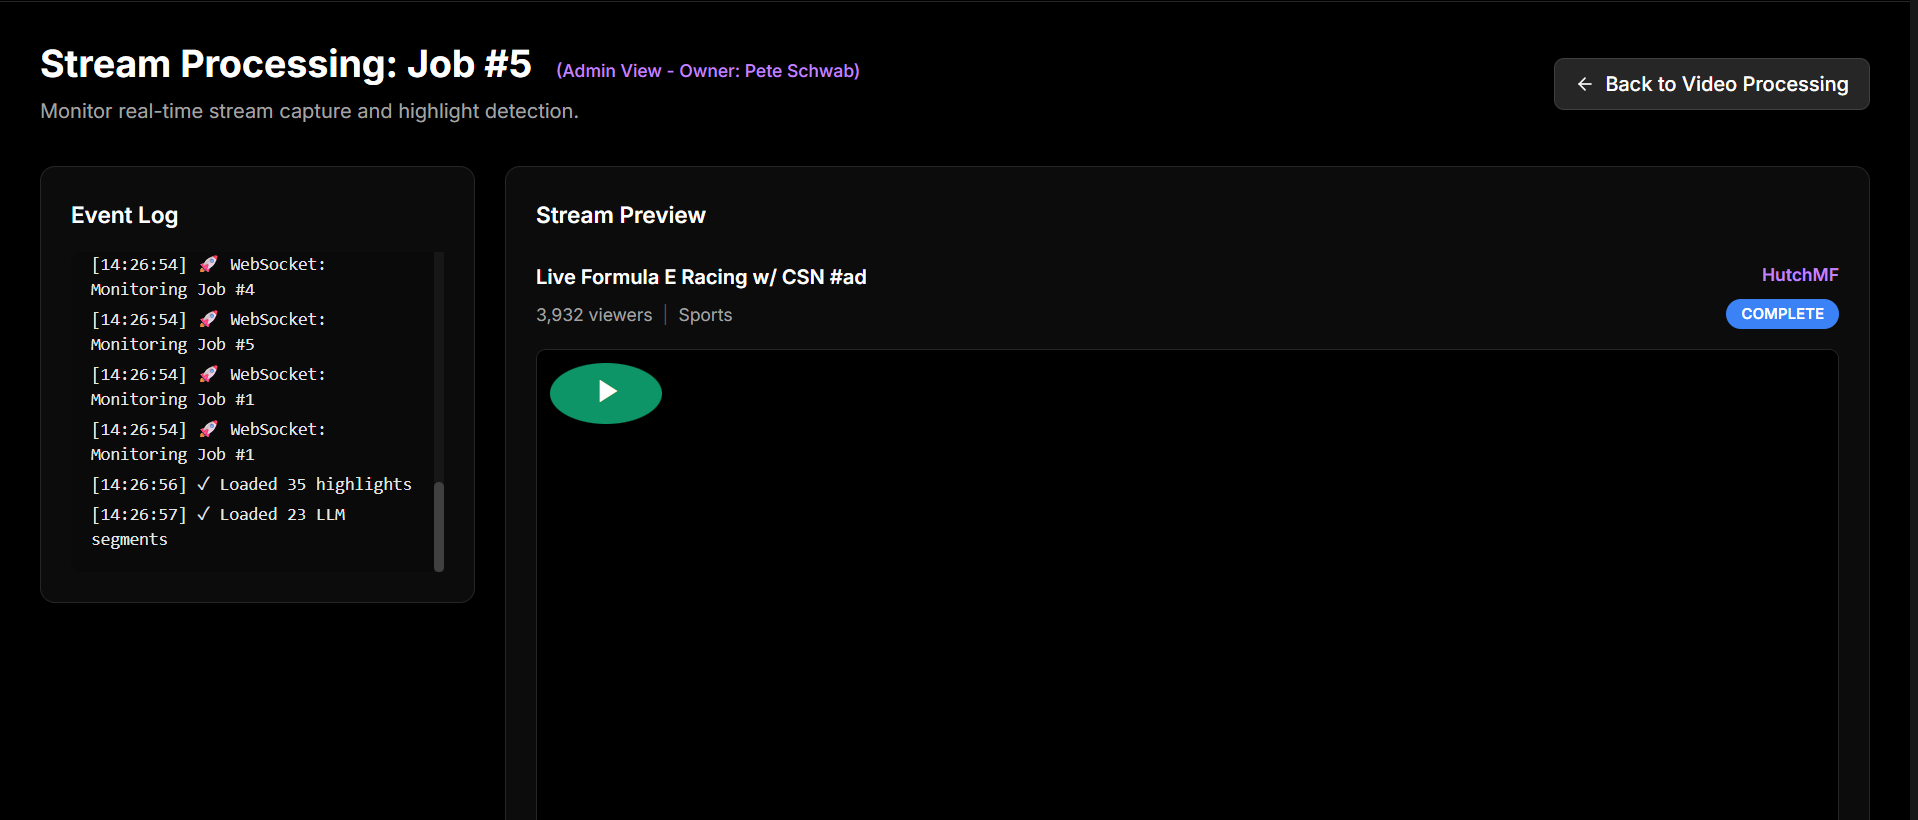Click checkmark beside Loaded 23 LLM segments
Screen dimensions: 1918x820
click(203, 514)
